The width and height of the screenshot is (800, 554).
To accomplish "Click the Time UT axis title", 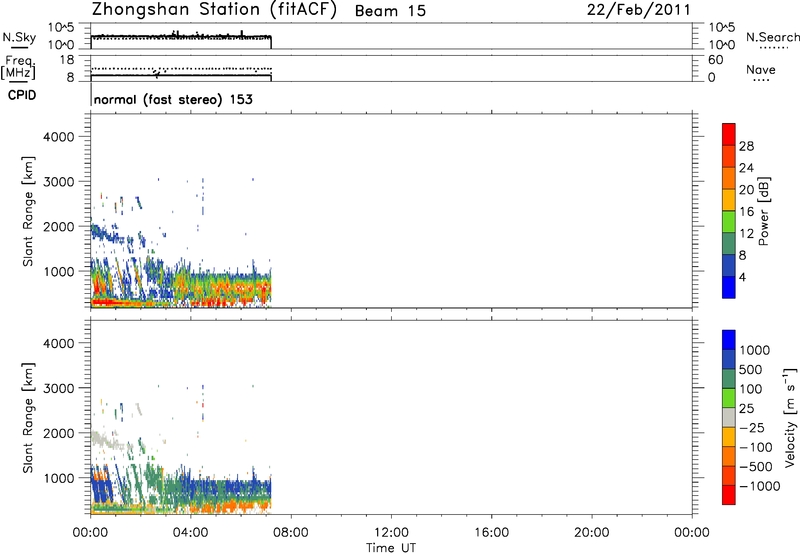I will pos(391,548).
